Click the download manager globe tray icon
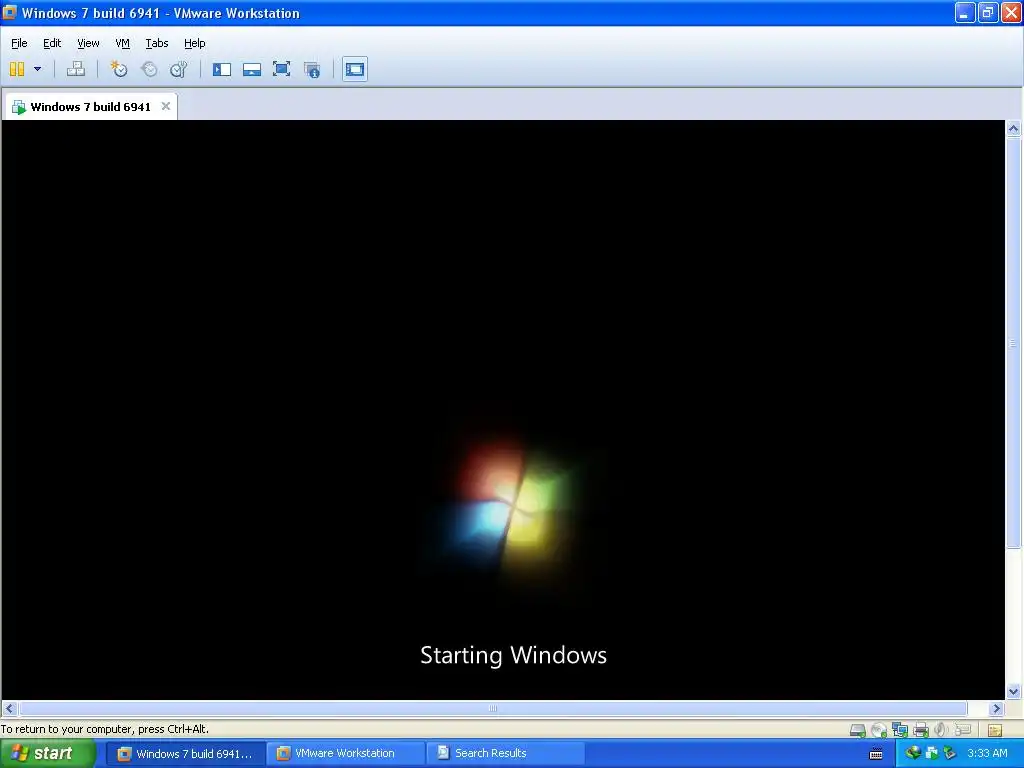 tap(913, 753)
